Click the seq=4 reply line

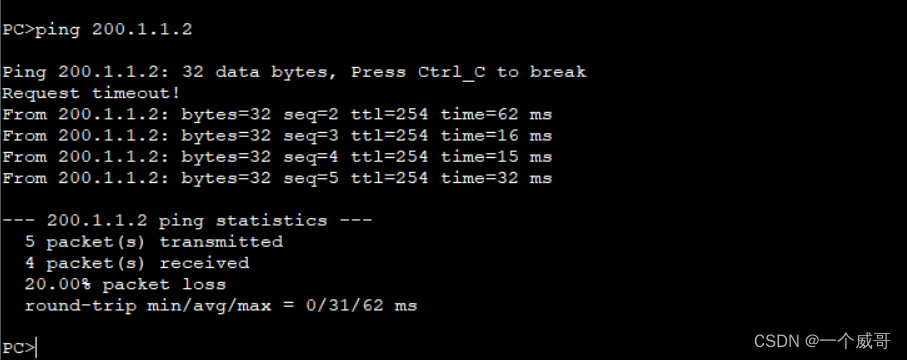(x=277, y=157)
